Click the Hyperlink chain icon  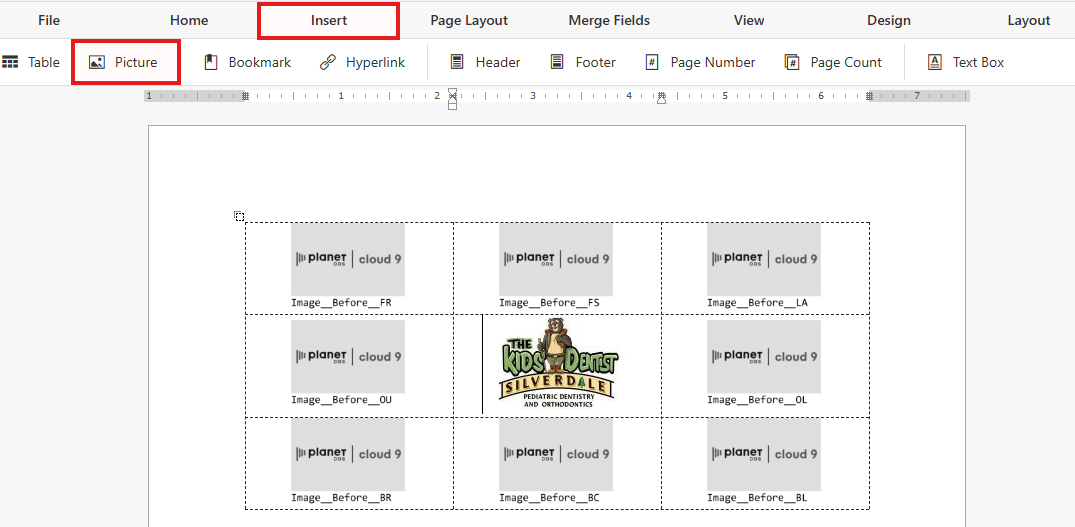(x=328, y=62)
